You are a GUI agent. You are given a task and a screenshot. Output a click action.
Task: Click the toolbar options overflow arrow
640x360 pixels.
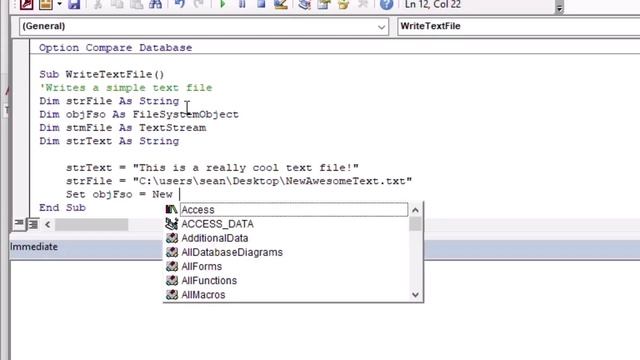pyautogui.click(x=559, y=7)
